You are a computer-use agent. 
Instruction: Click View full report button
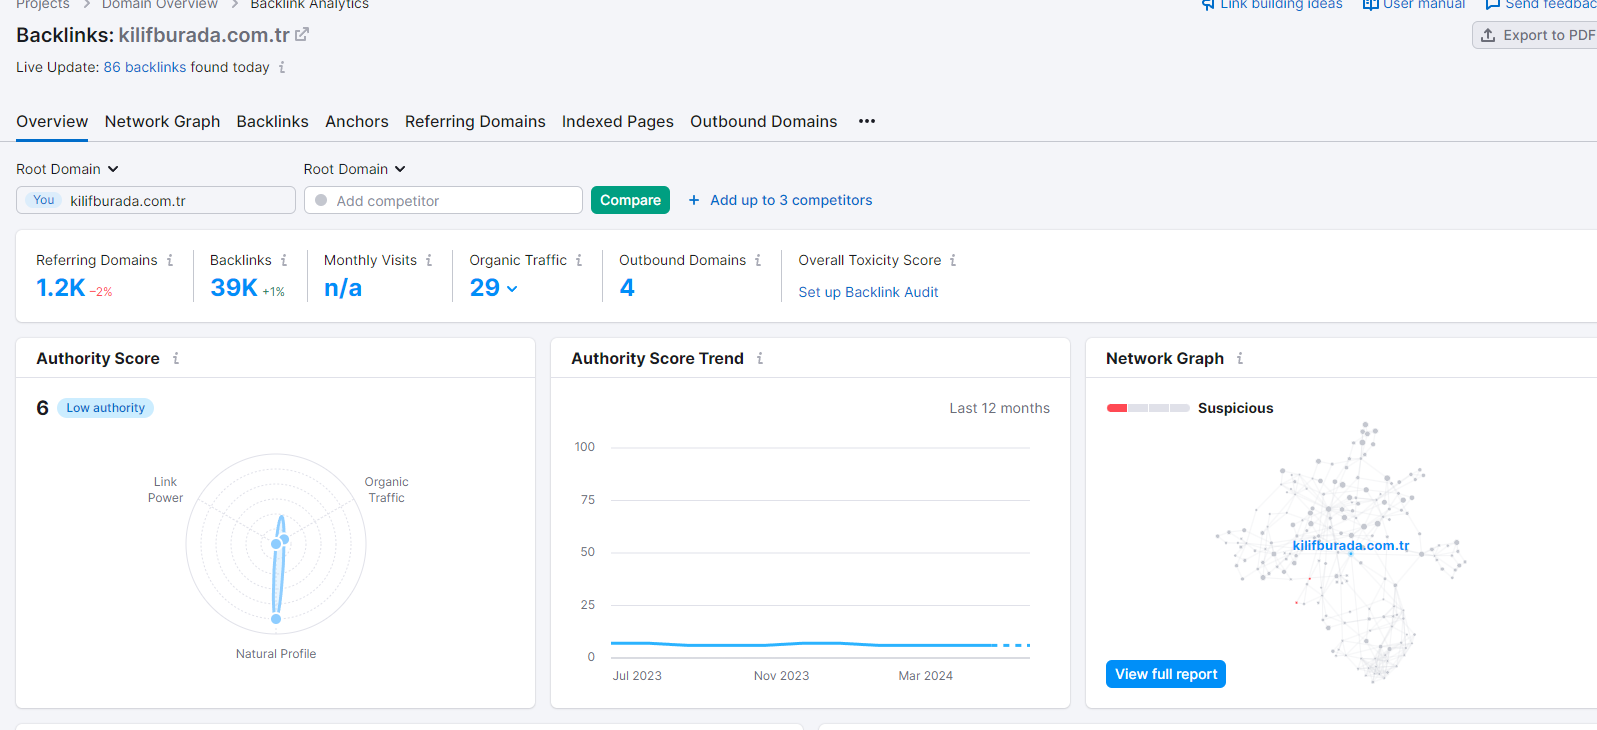tap(1166, 674)
